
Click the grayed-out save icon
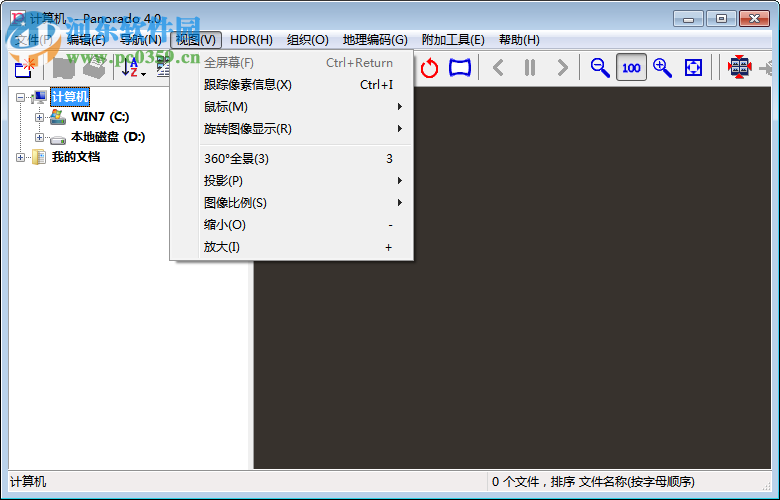pos(64,68)
